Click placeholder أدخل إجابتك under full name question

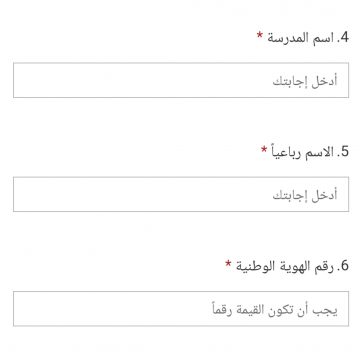(305, 195)
